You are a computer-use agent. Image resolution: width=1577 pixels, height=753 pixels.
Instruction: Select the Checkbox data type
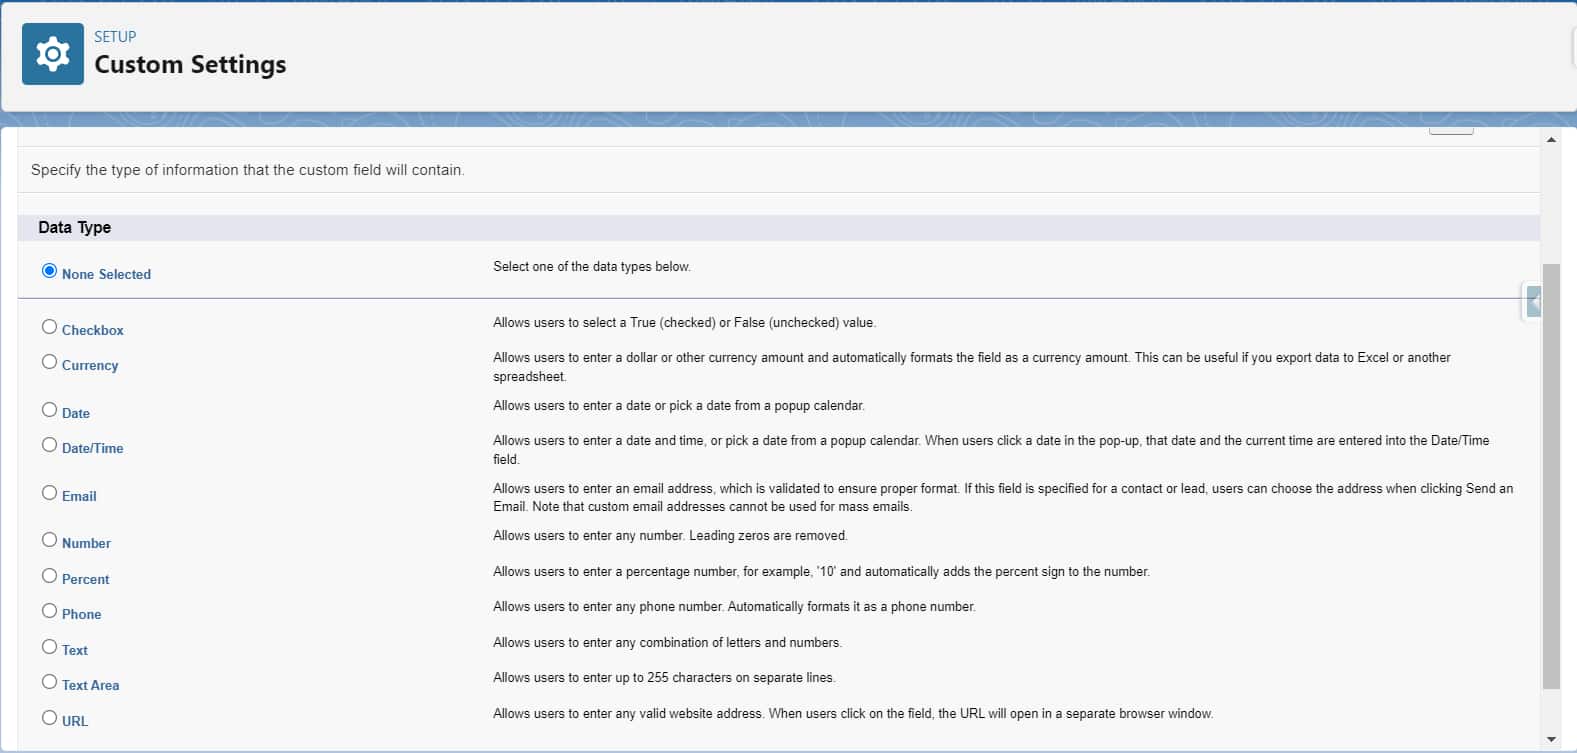(49, 327)
